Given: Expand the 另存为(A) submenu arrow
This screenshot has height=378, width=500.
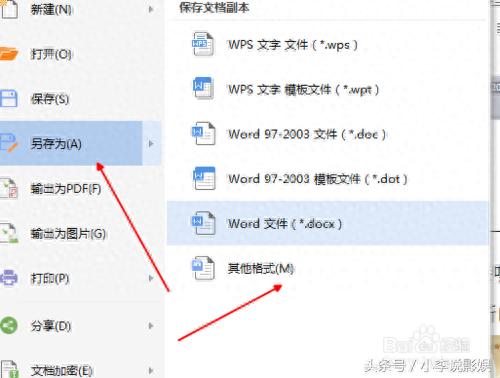Looking at the screenshot, I should [x=151, y=144].
